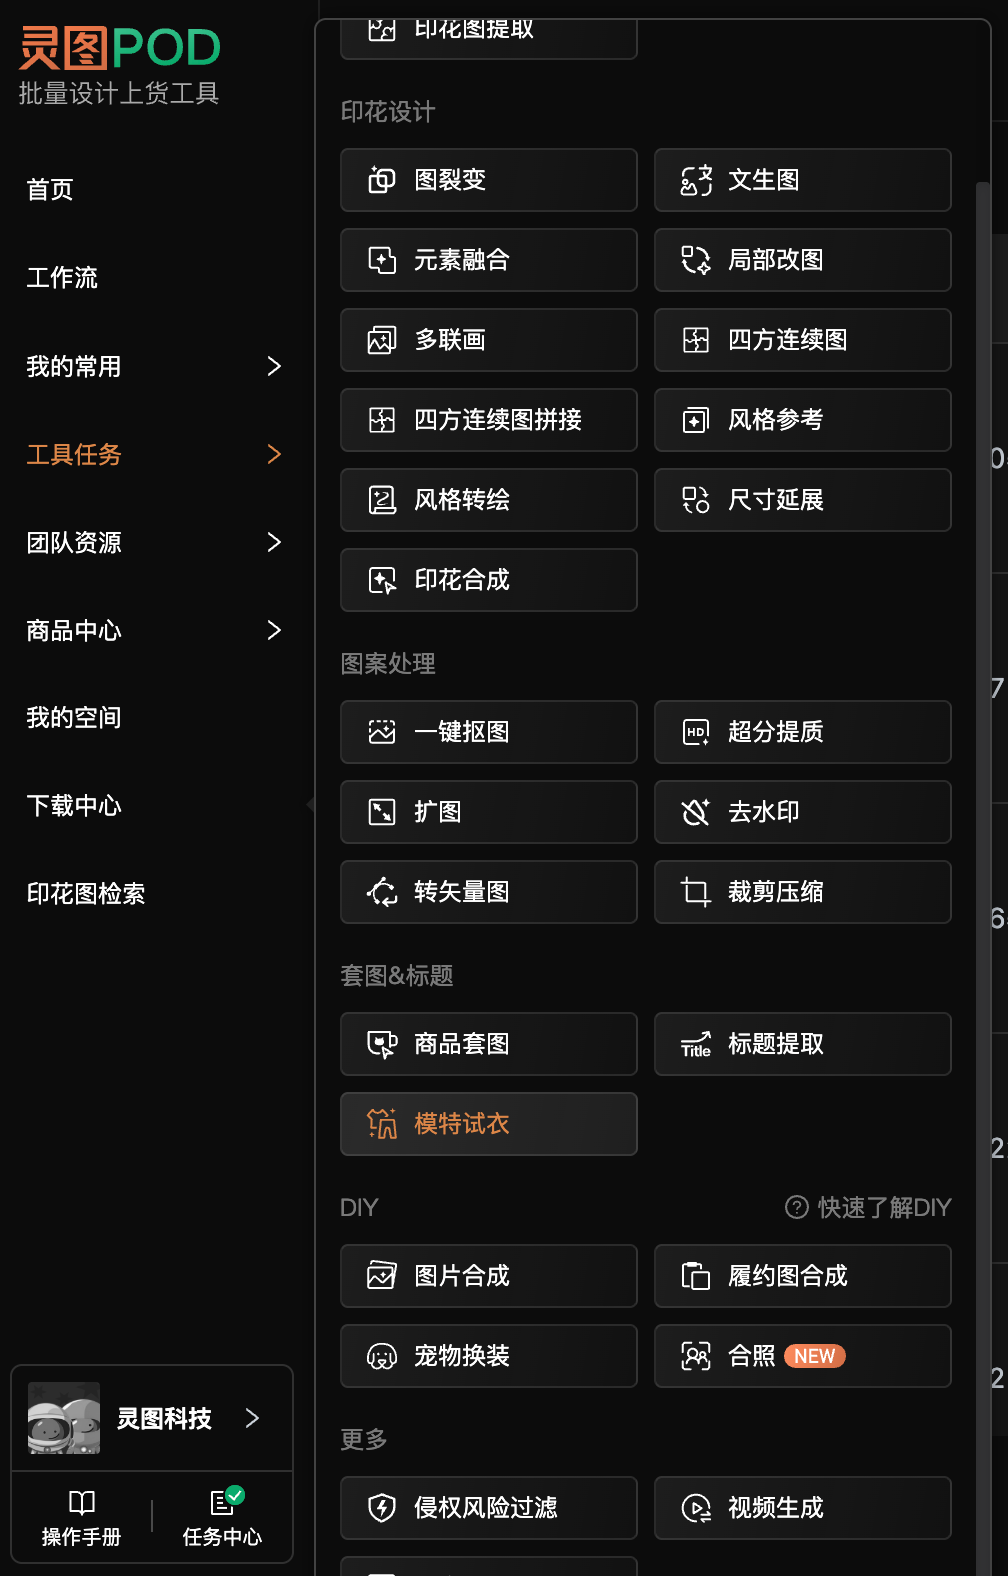This screenshot has width=1008, height=1576.
Task: Select the 文生图 icon
Action: [x=696, y=180]
